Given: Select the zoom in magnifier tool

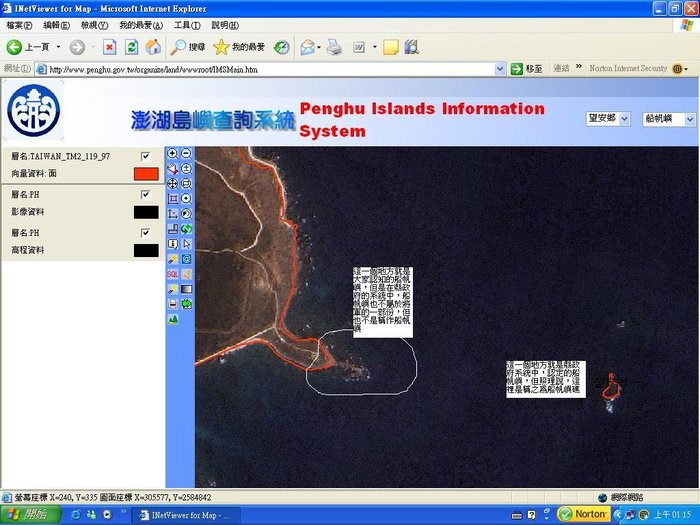Looking at the screenshot, I should point(173,154).
